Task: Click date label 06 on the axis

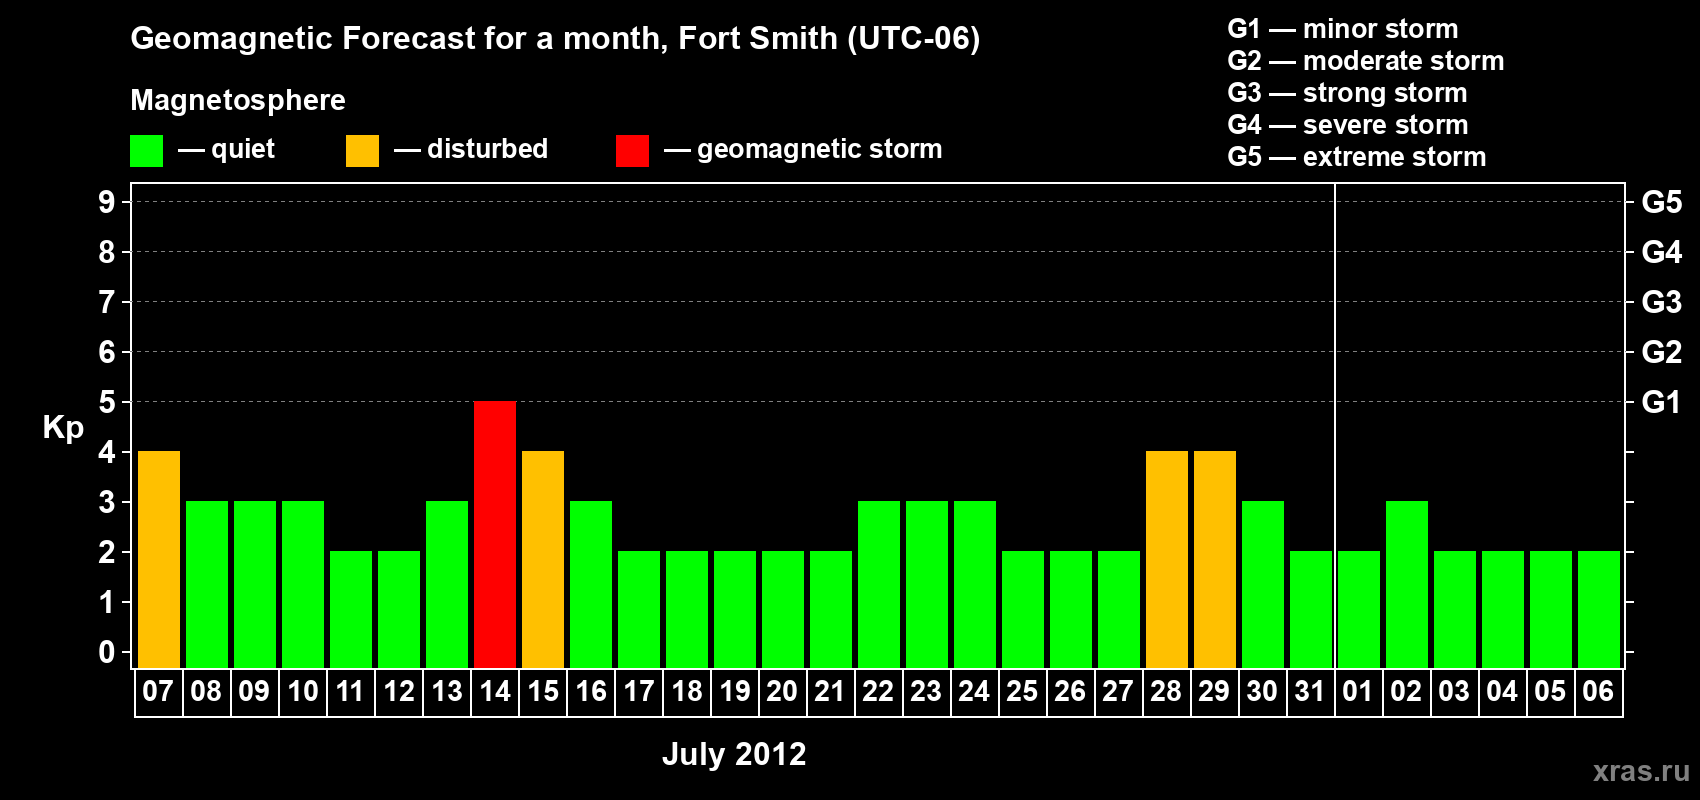Action: point(1598,691)
